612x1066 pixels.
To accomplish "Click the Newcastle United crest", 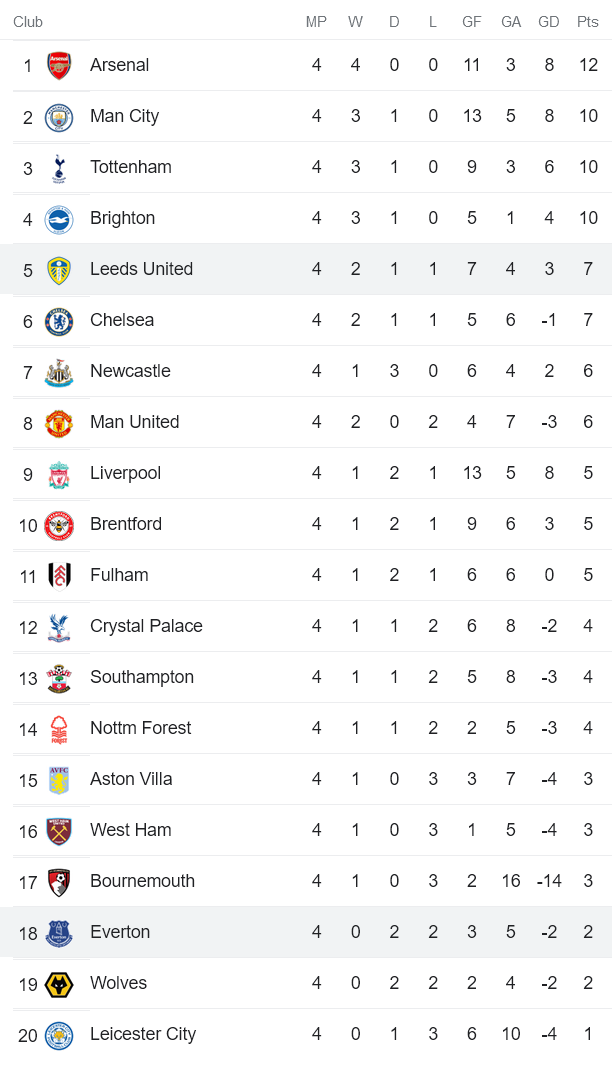I will coord(58,371).
